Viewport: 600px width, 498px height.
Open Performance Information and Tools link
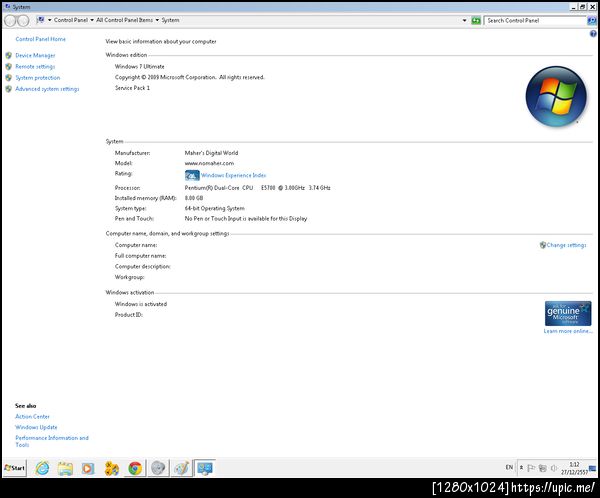click(x=52, y=441)
